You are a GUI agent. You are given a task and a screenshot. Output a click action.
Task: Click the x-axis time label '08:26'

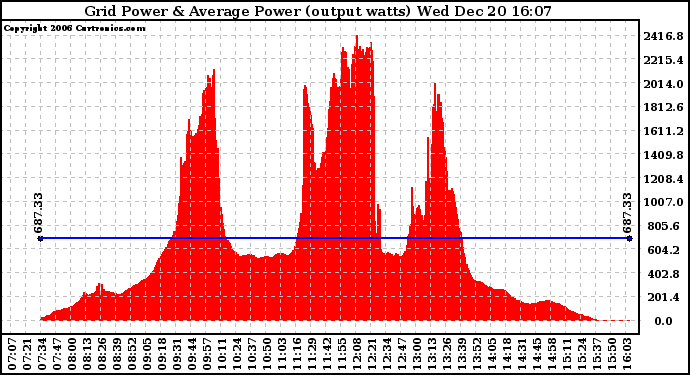coord(102,354)
